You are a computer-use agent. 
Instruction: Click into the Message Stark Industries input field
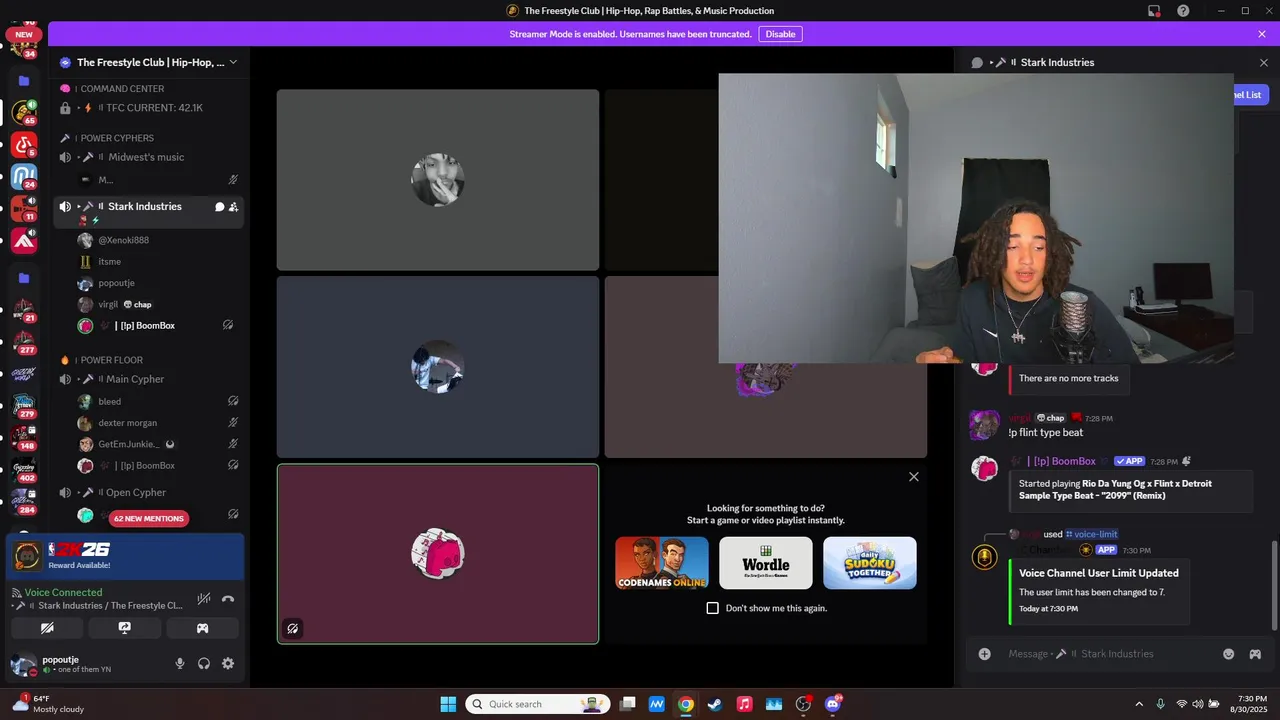(x=1105, y=654)
